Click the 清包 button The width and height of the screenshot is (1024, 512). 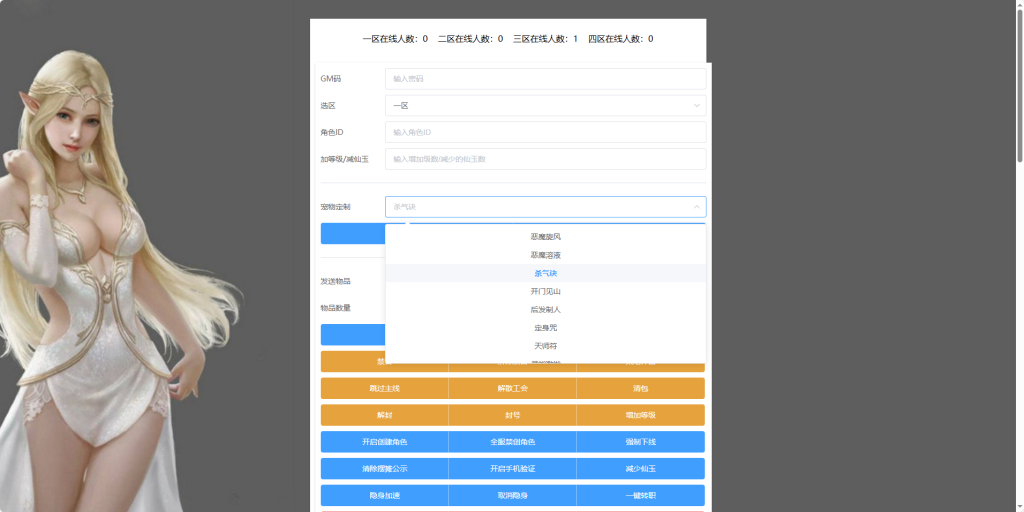(x=641, y=389)
